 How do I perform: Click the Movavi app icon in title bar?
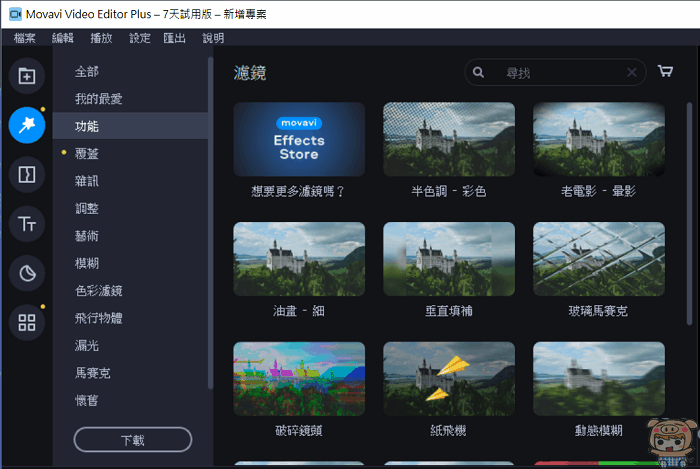15,14
